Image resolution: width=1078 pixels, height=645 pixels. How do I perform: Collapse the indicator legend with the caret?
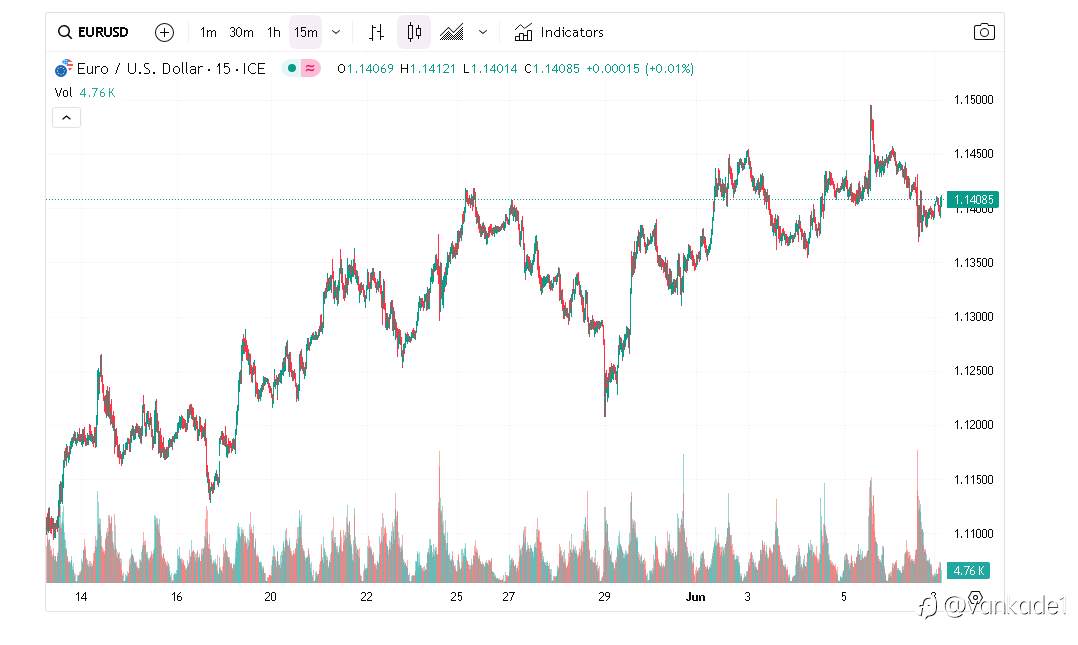[x=67, y=118]
